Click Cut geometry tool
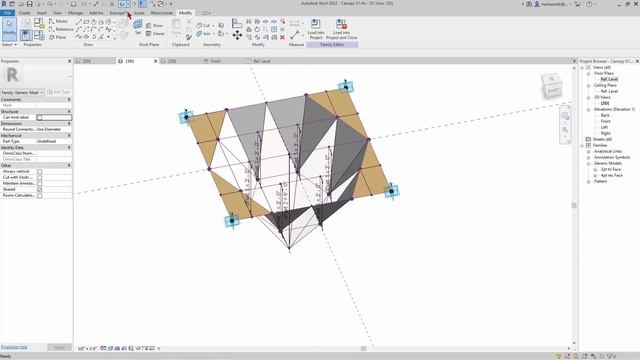Screen dimensions: 640x360 tap(204, 25)
